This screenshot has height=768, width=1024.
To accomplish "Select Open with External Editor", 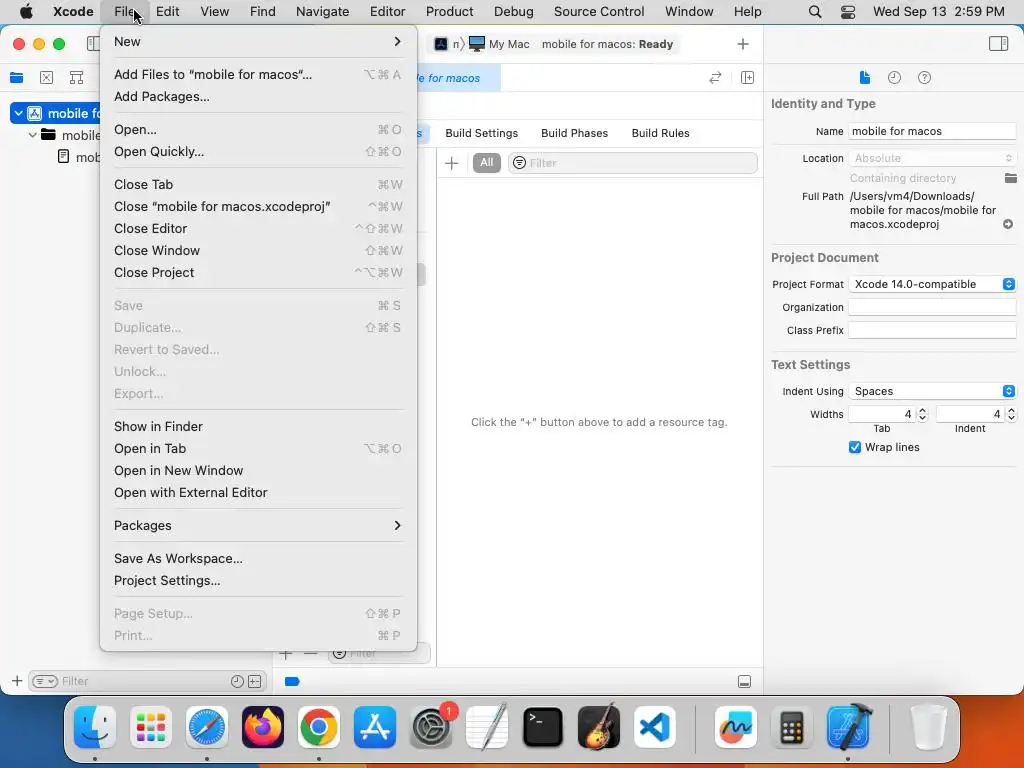I will pyautogui.click(x=258, y=493).
